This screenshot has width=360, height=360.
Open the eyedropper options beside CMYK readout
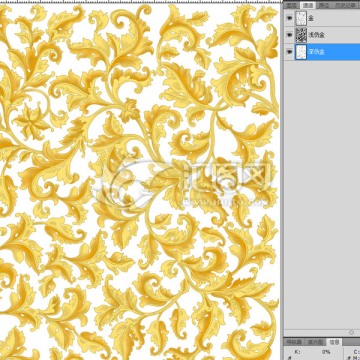pos(350,358)
